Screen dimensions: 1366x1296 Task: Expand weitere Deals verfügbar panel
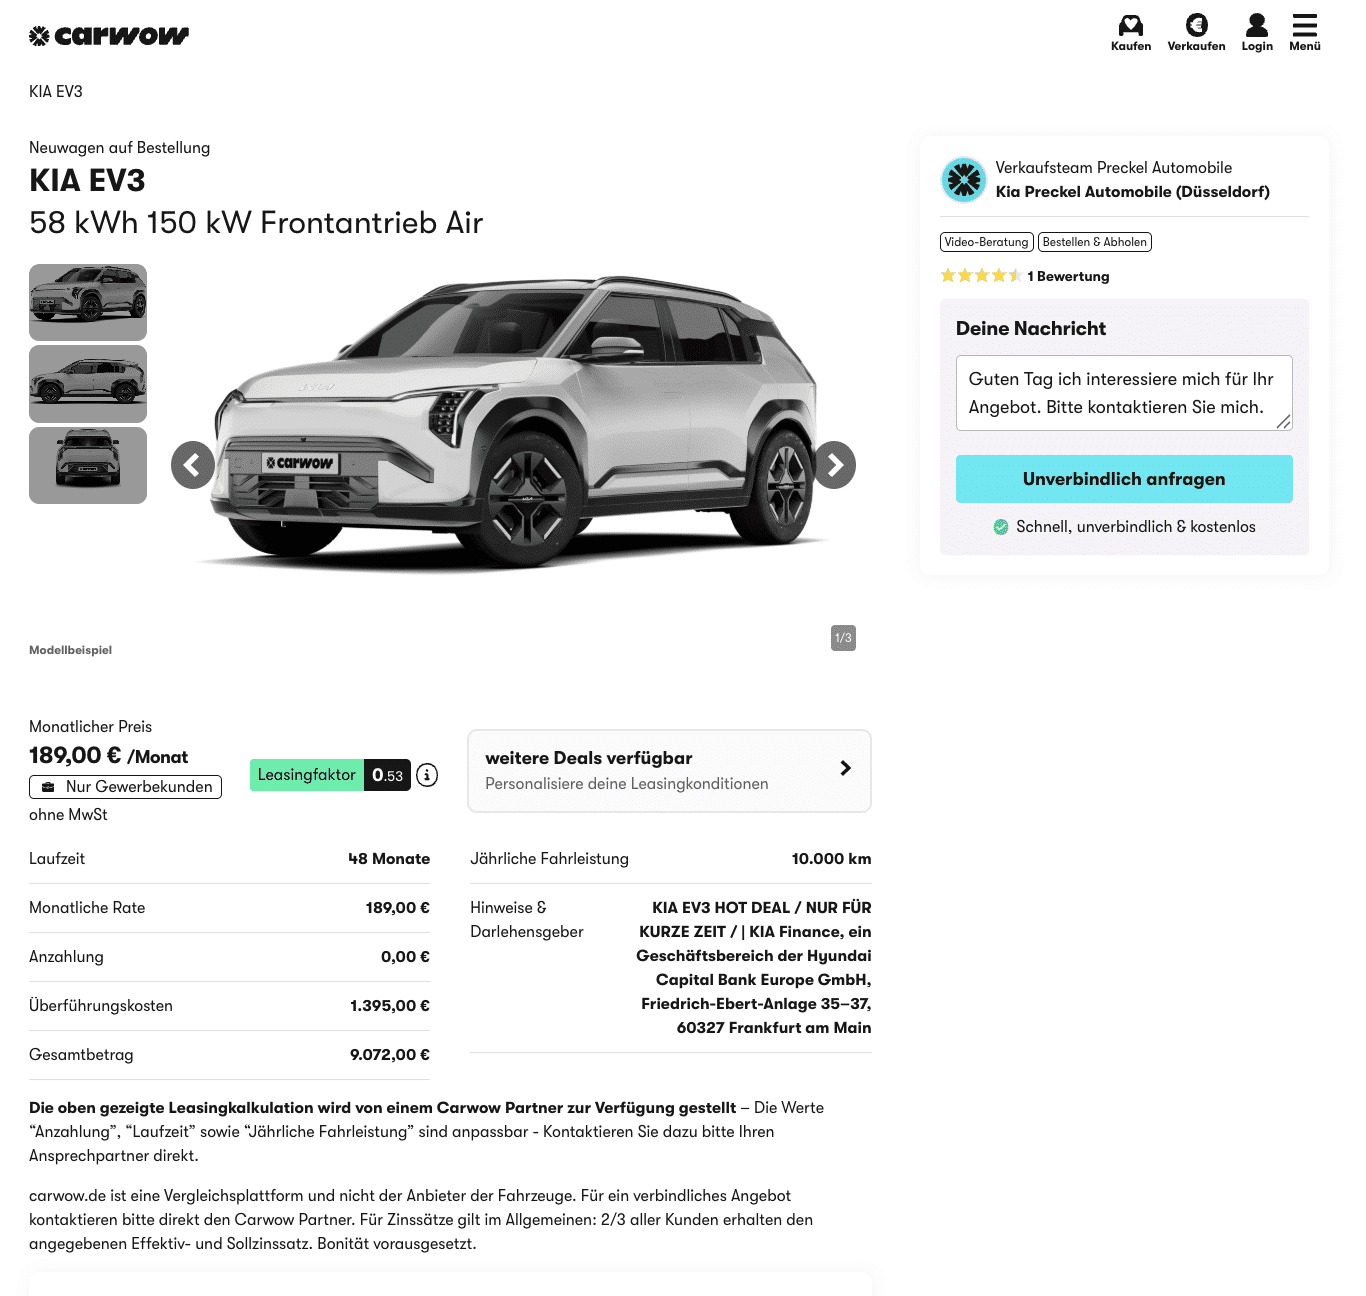[669, 771]
